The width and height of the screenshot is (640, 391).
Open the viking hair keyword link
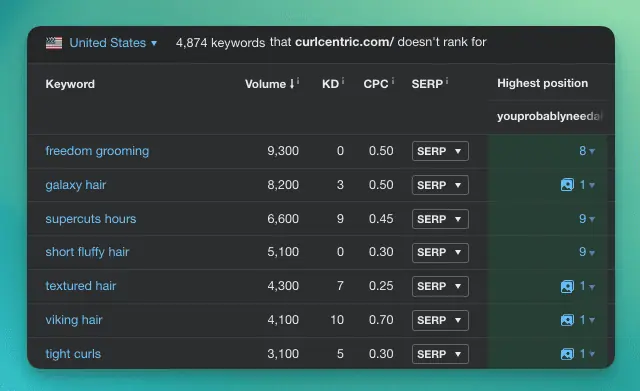[x=73, y=320]
